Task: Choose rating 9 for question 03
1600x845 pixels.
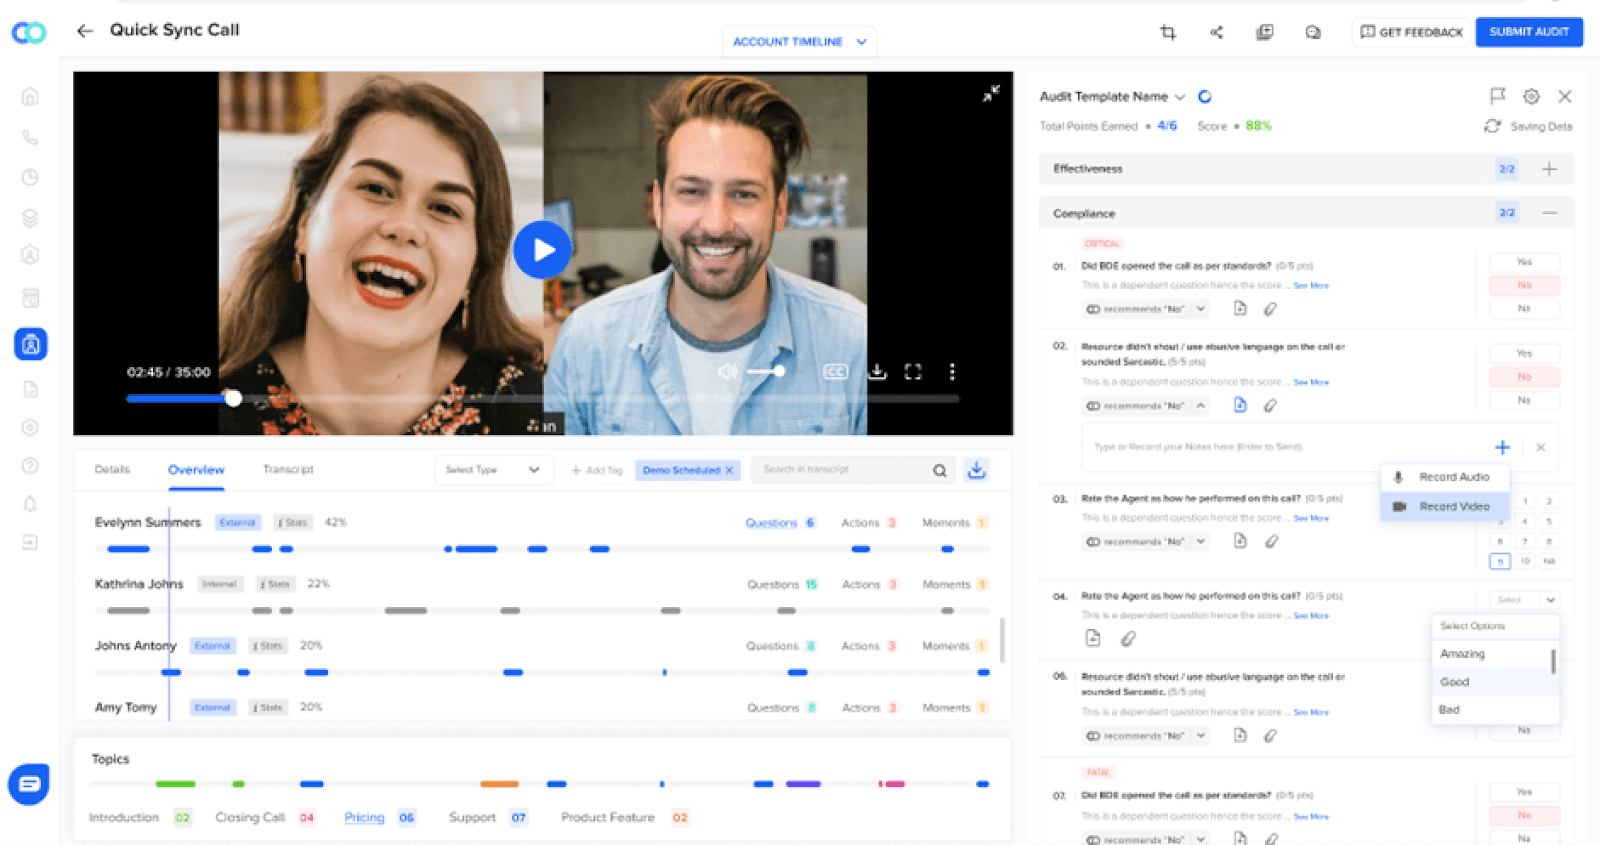Action: point(1499,561)
